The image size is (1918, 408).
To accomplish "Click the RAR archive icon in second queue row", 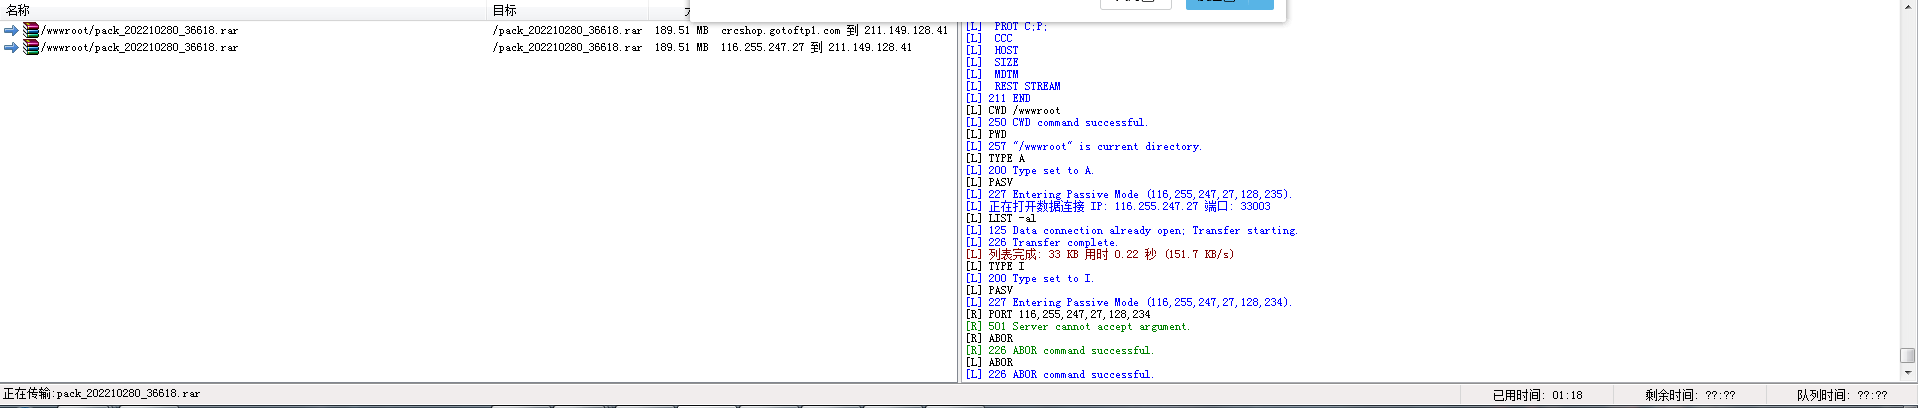I will [x=31, y=48].
